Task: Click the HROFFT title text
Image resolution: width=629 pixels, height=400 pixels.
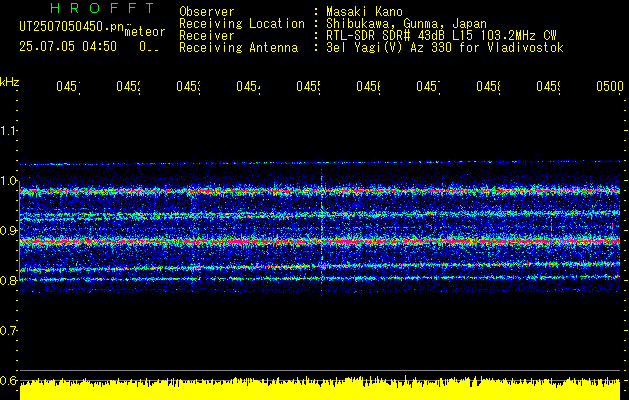Action: pyautogui.click(x=103, y=8)
